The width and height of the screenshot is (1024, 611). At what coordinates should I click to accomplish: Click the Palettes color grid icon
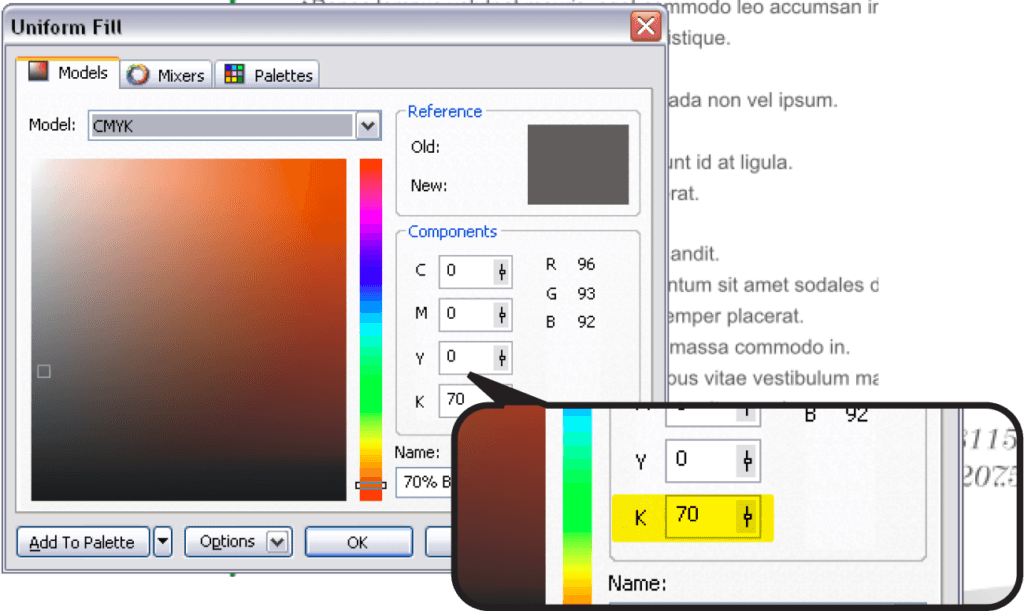tap(234, 75)
